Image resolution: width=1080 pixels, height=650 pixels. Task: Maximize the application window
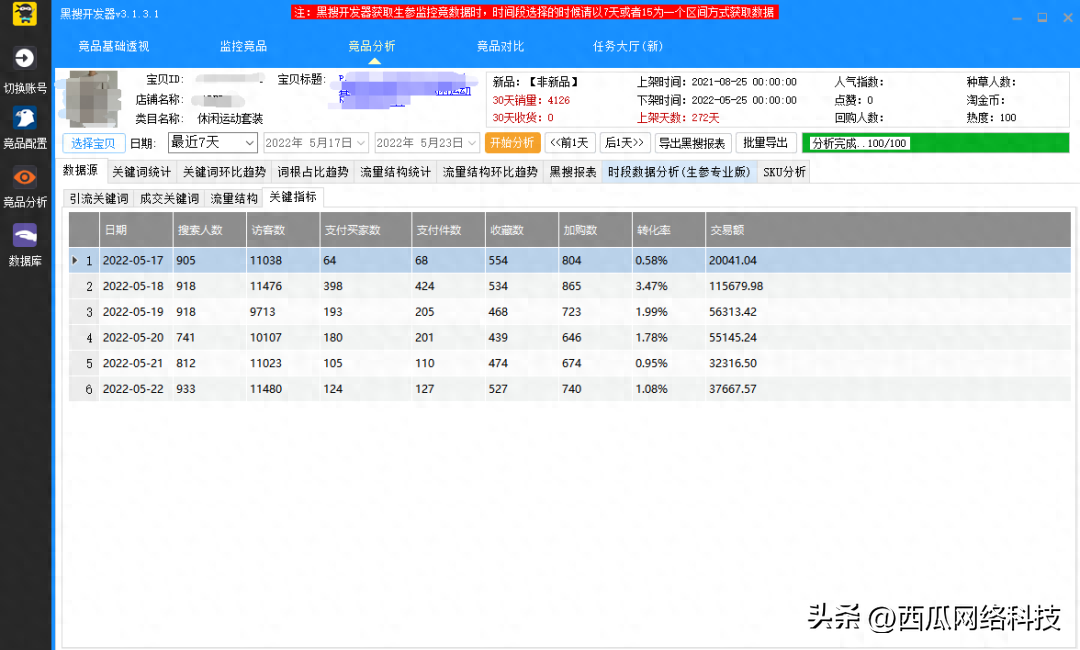point(1042,17)
